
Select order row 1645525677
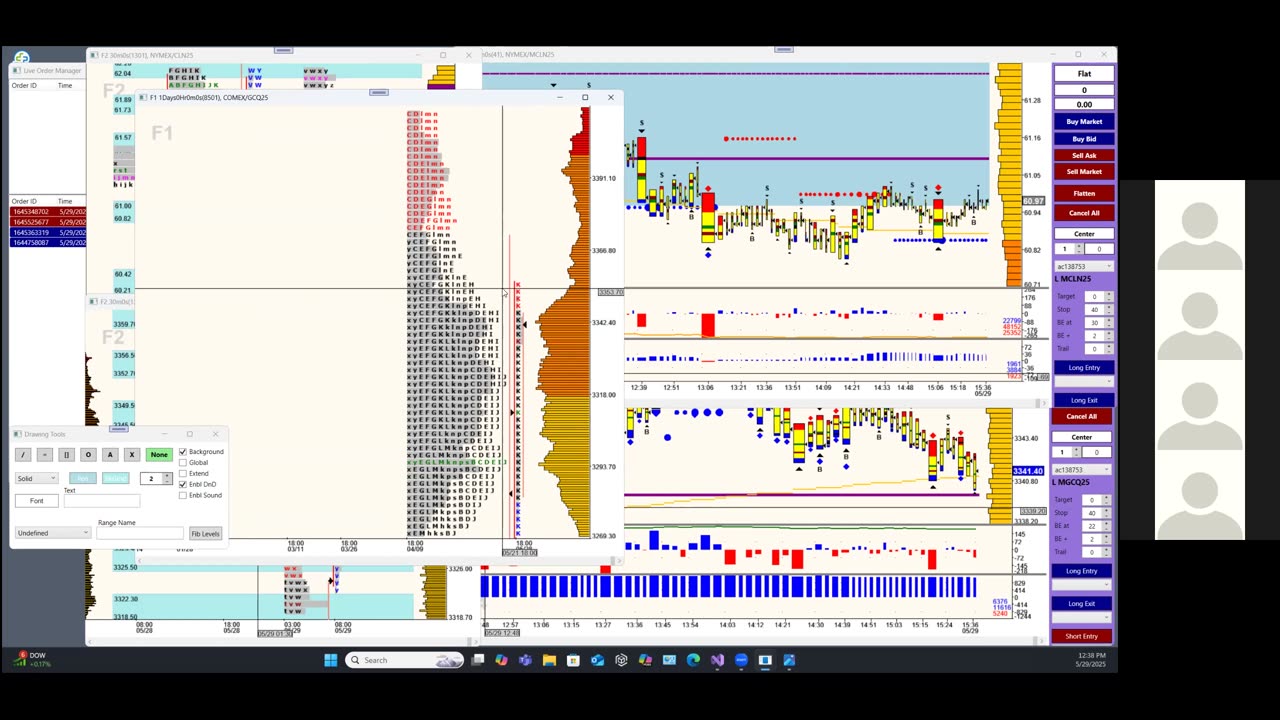pos(48,222)
